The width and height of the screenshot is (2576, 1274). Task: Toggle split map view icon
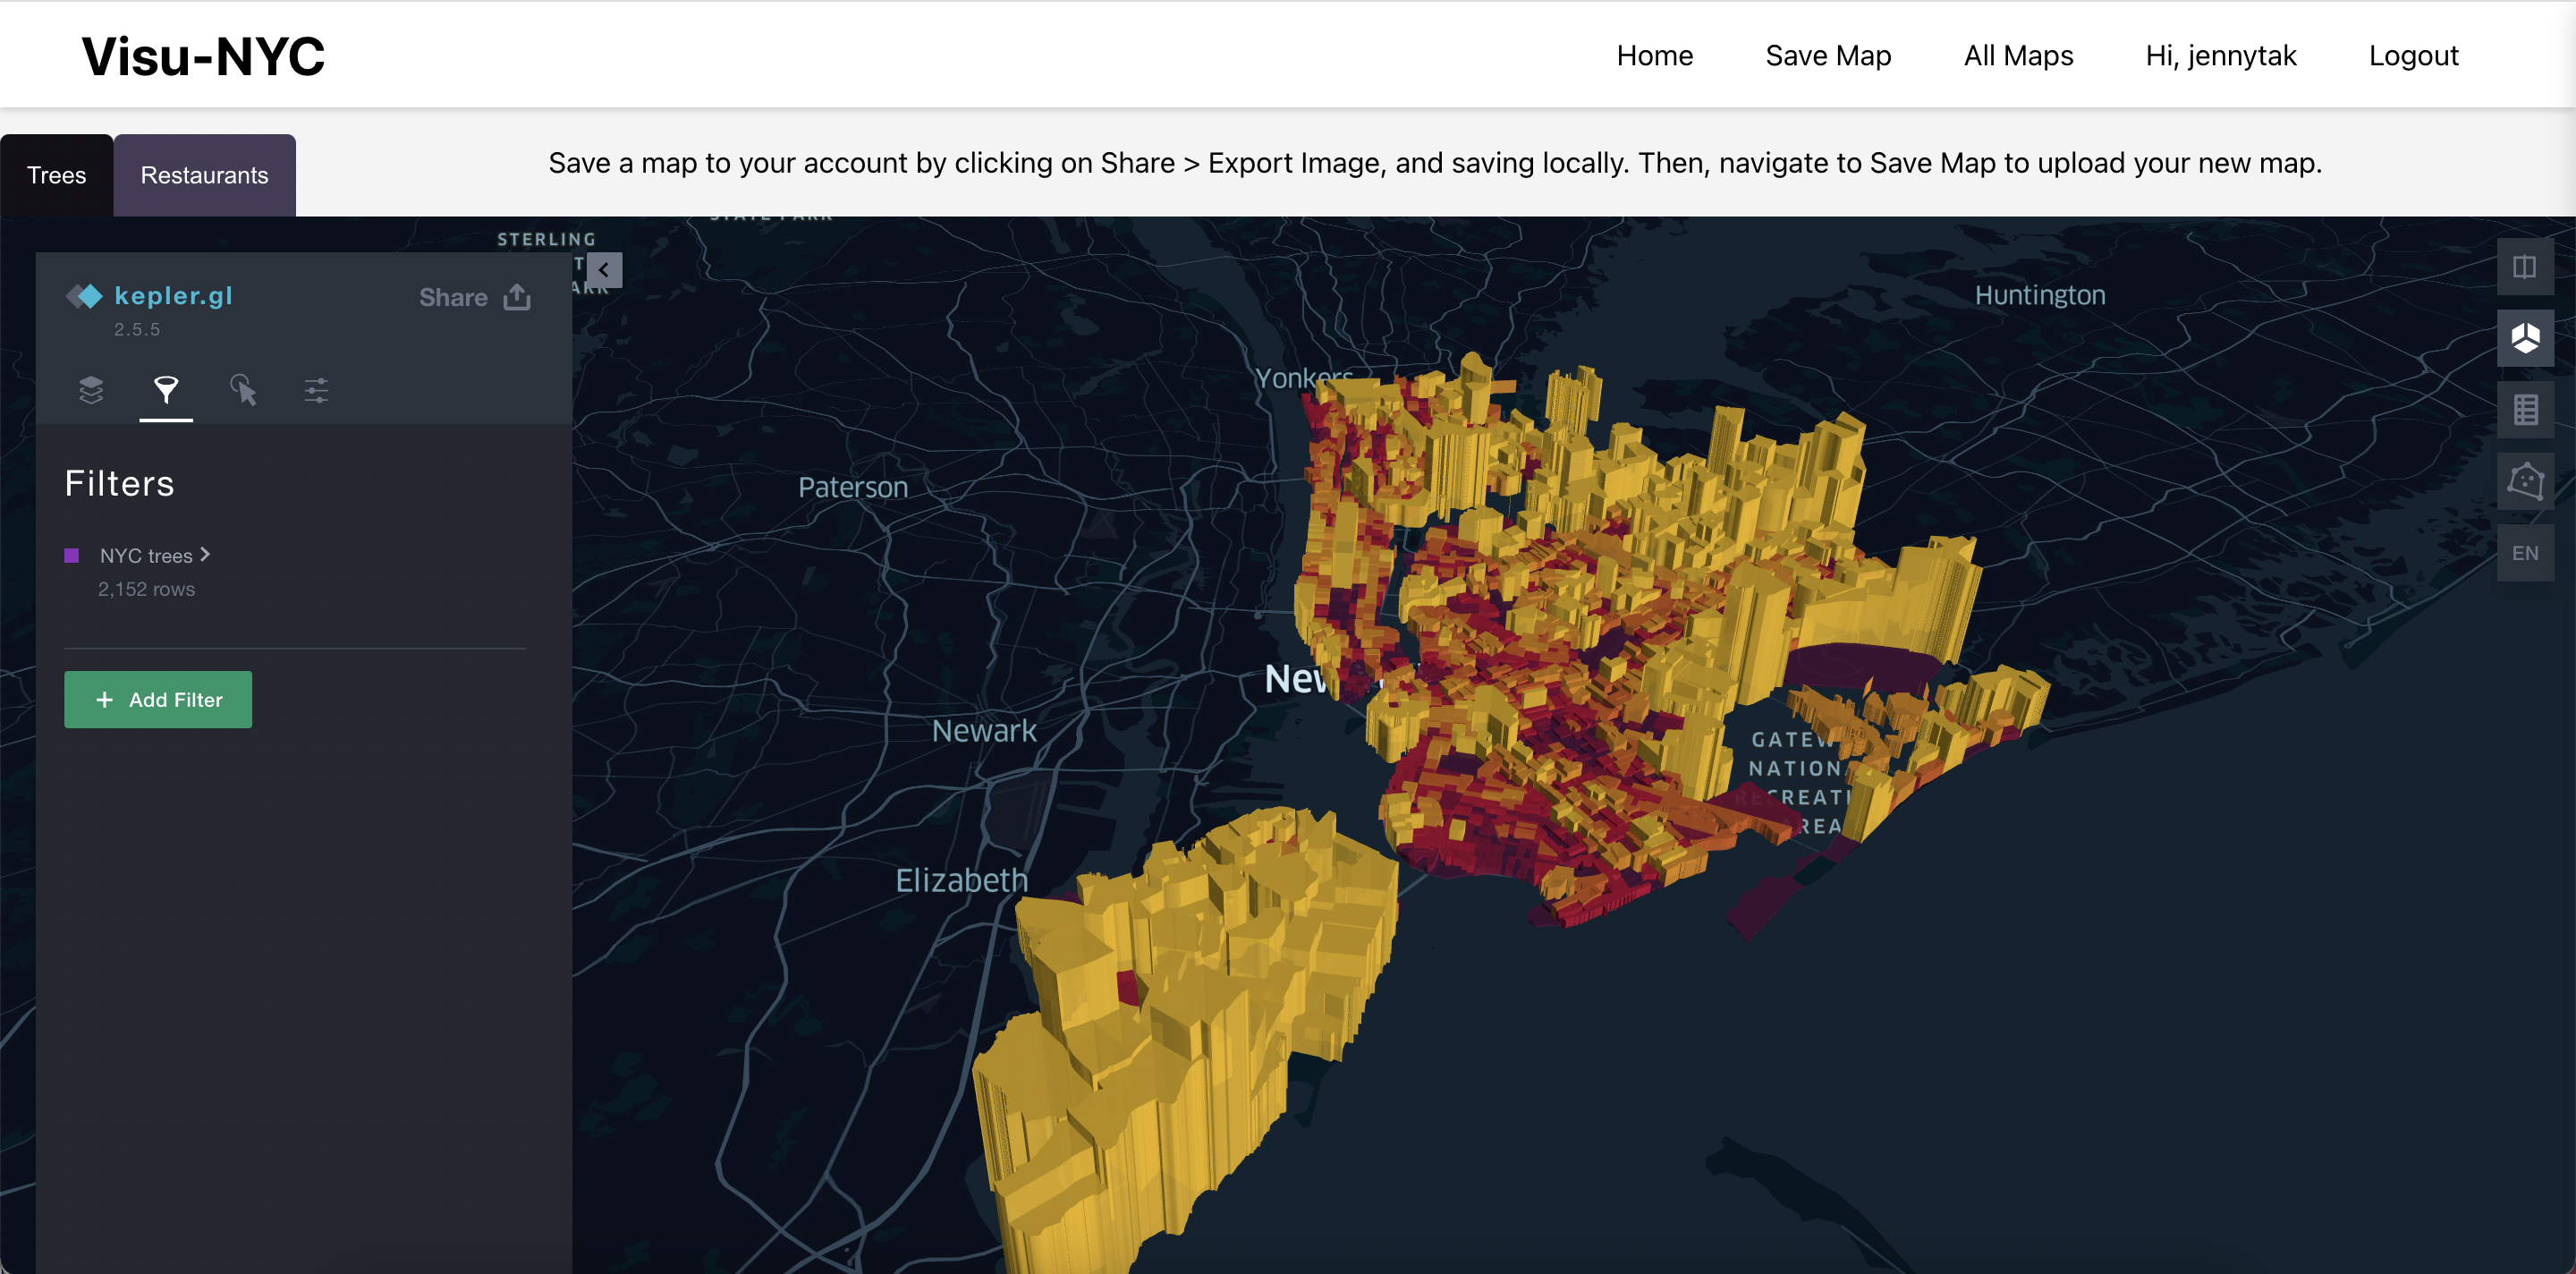coord(2524,267)
